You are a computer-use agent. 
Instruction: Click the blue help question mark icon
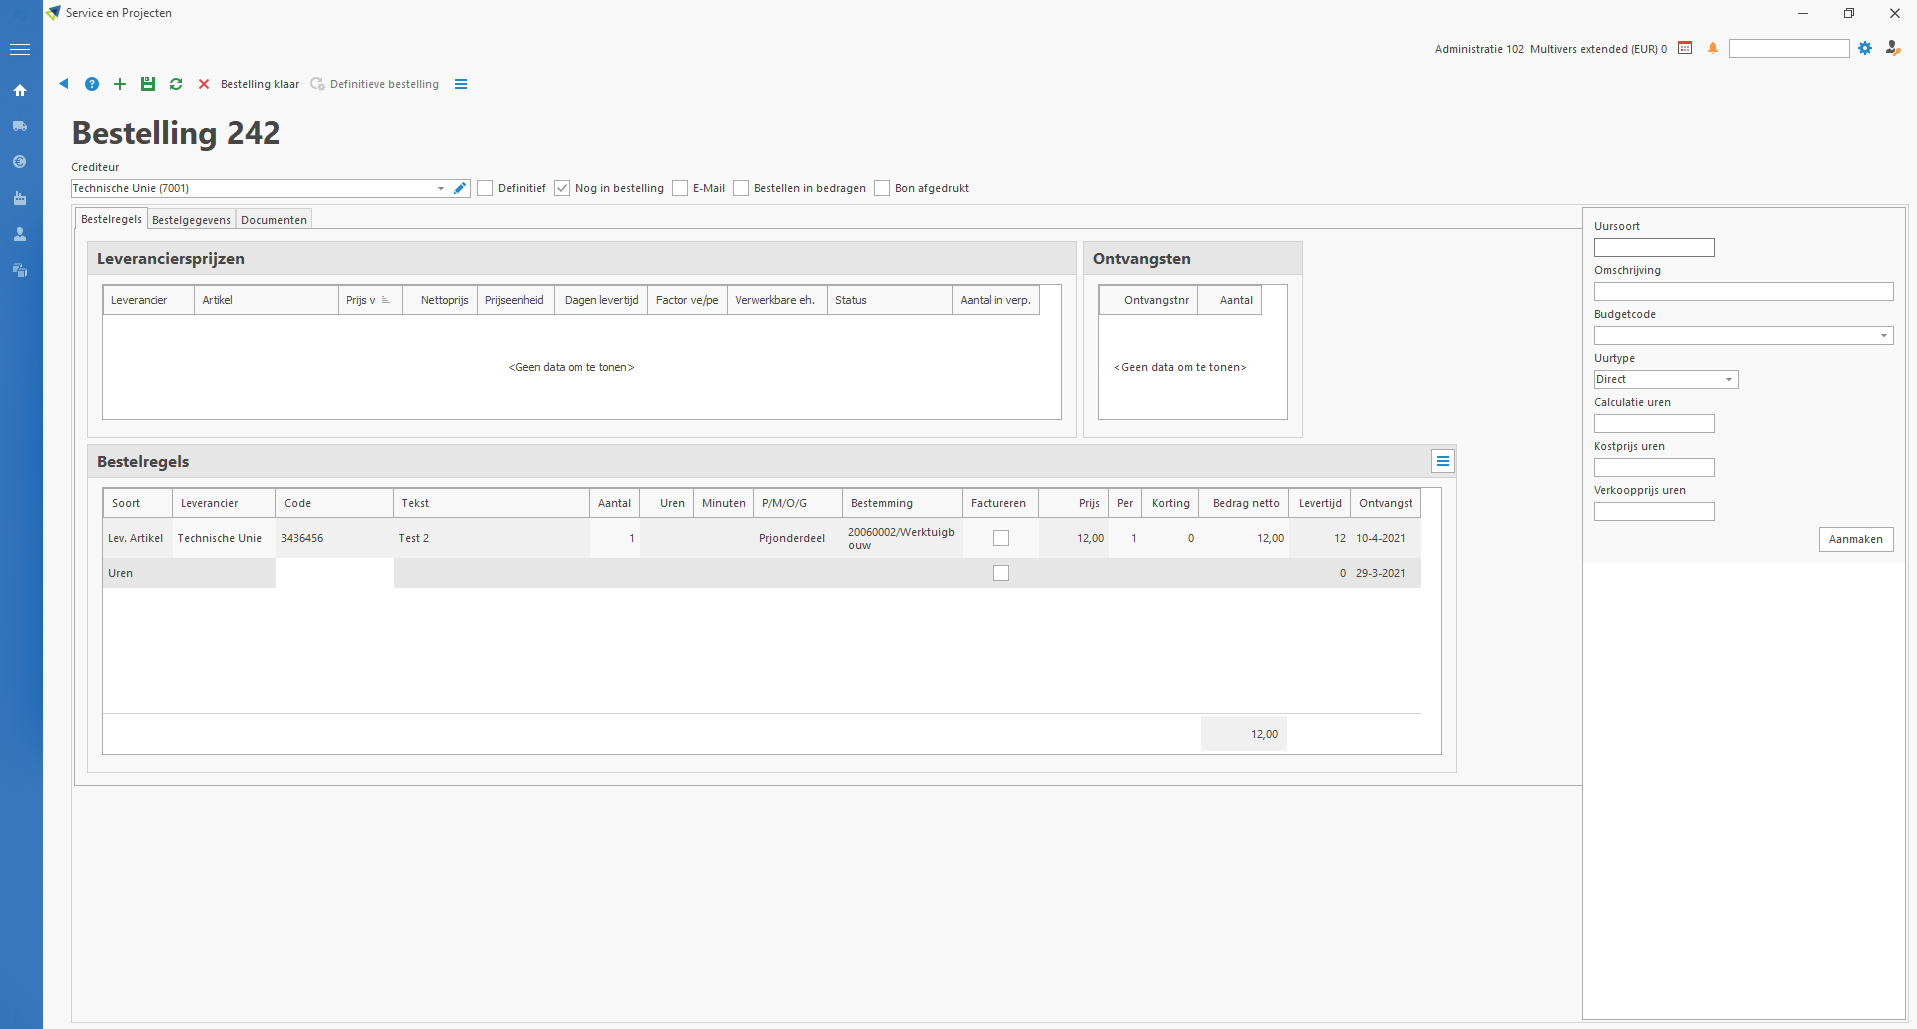click(x=92, y=84)
